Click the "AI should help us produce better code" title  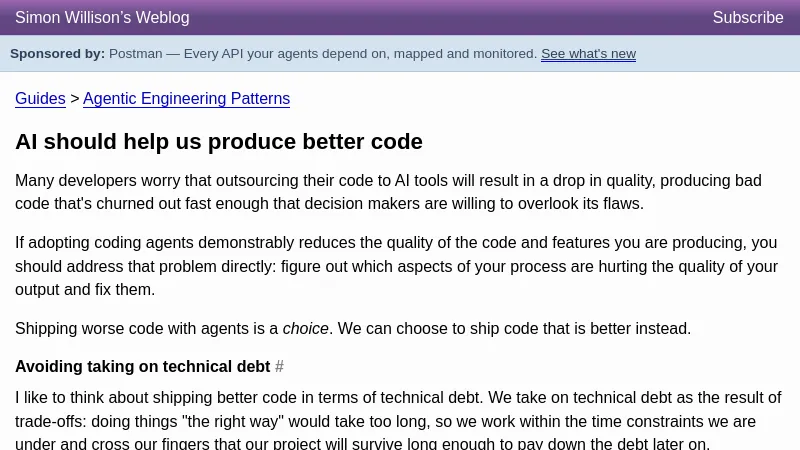[218, 142]
